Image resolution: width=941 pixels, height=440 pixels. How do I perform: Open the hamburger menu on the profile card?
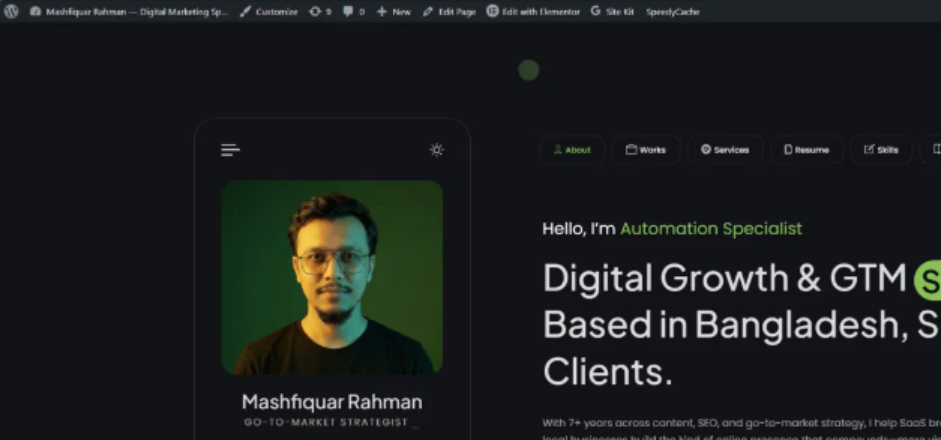pyautogui.click(x=230, y=150)
